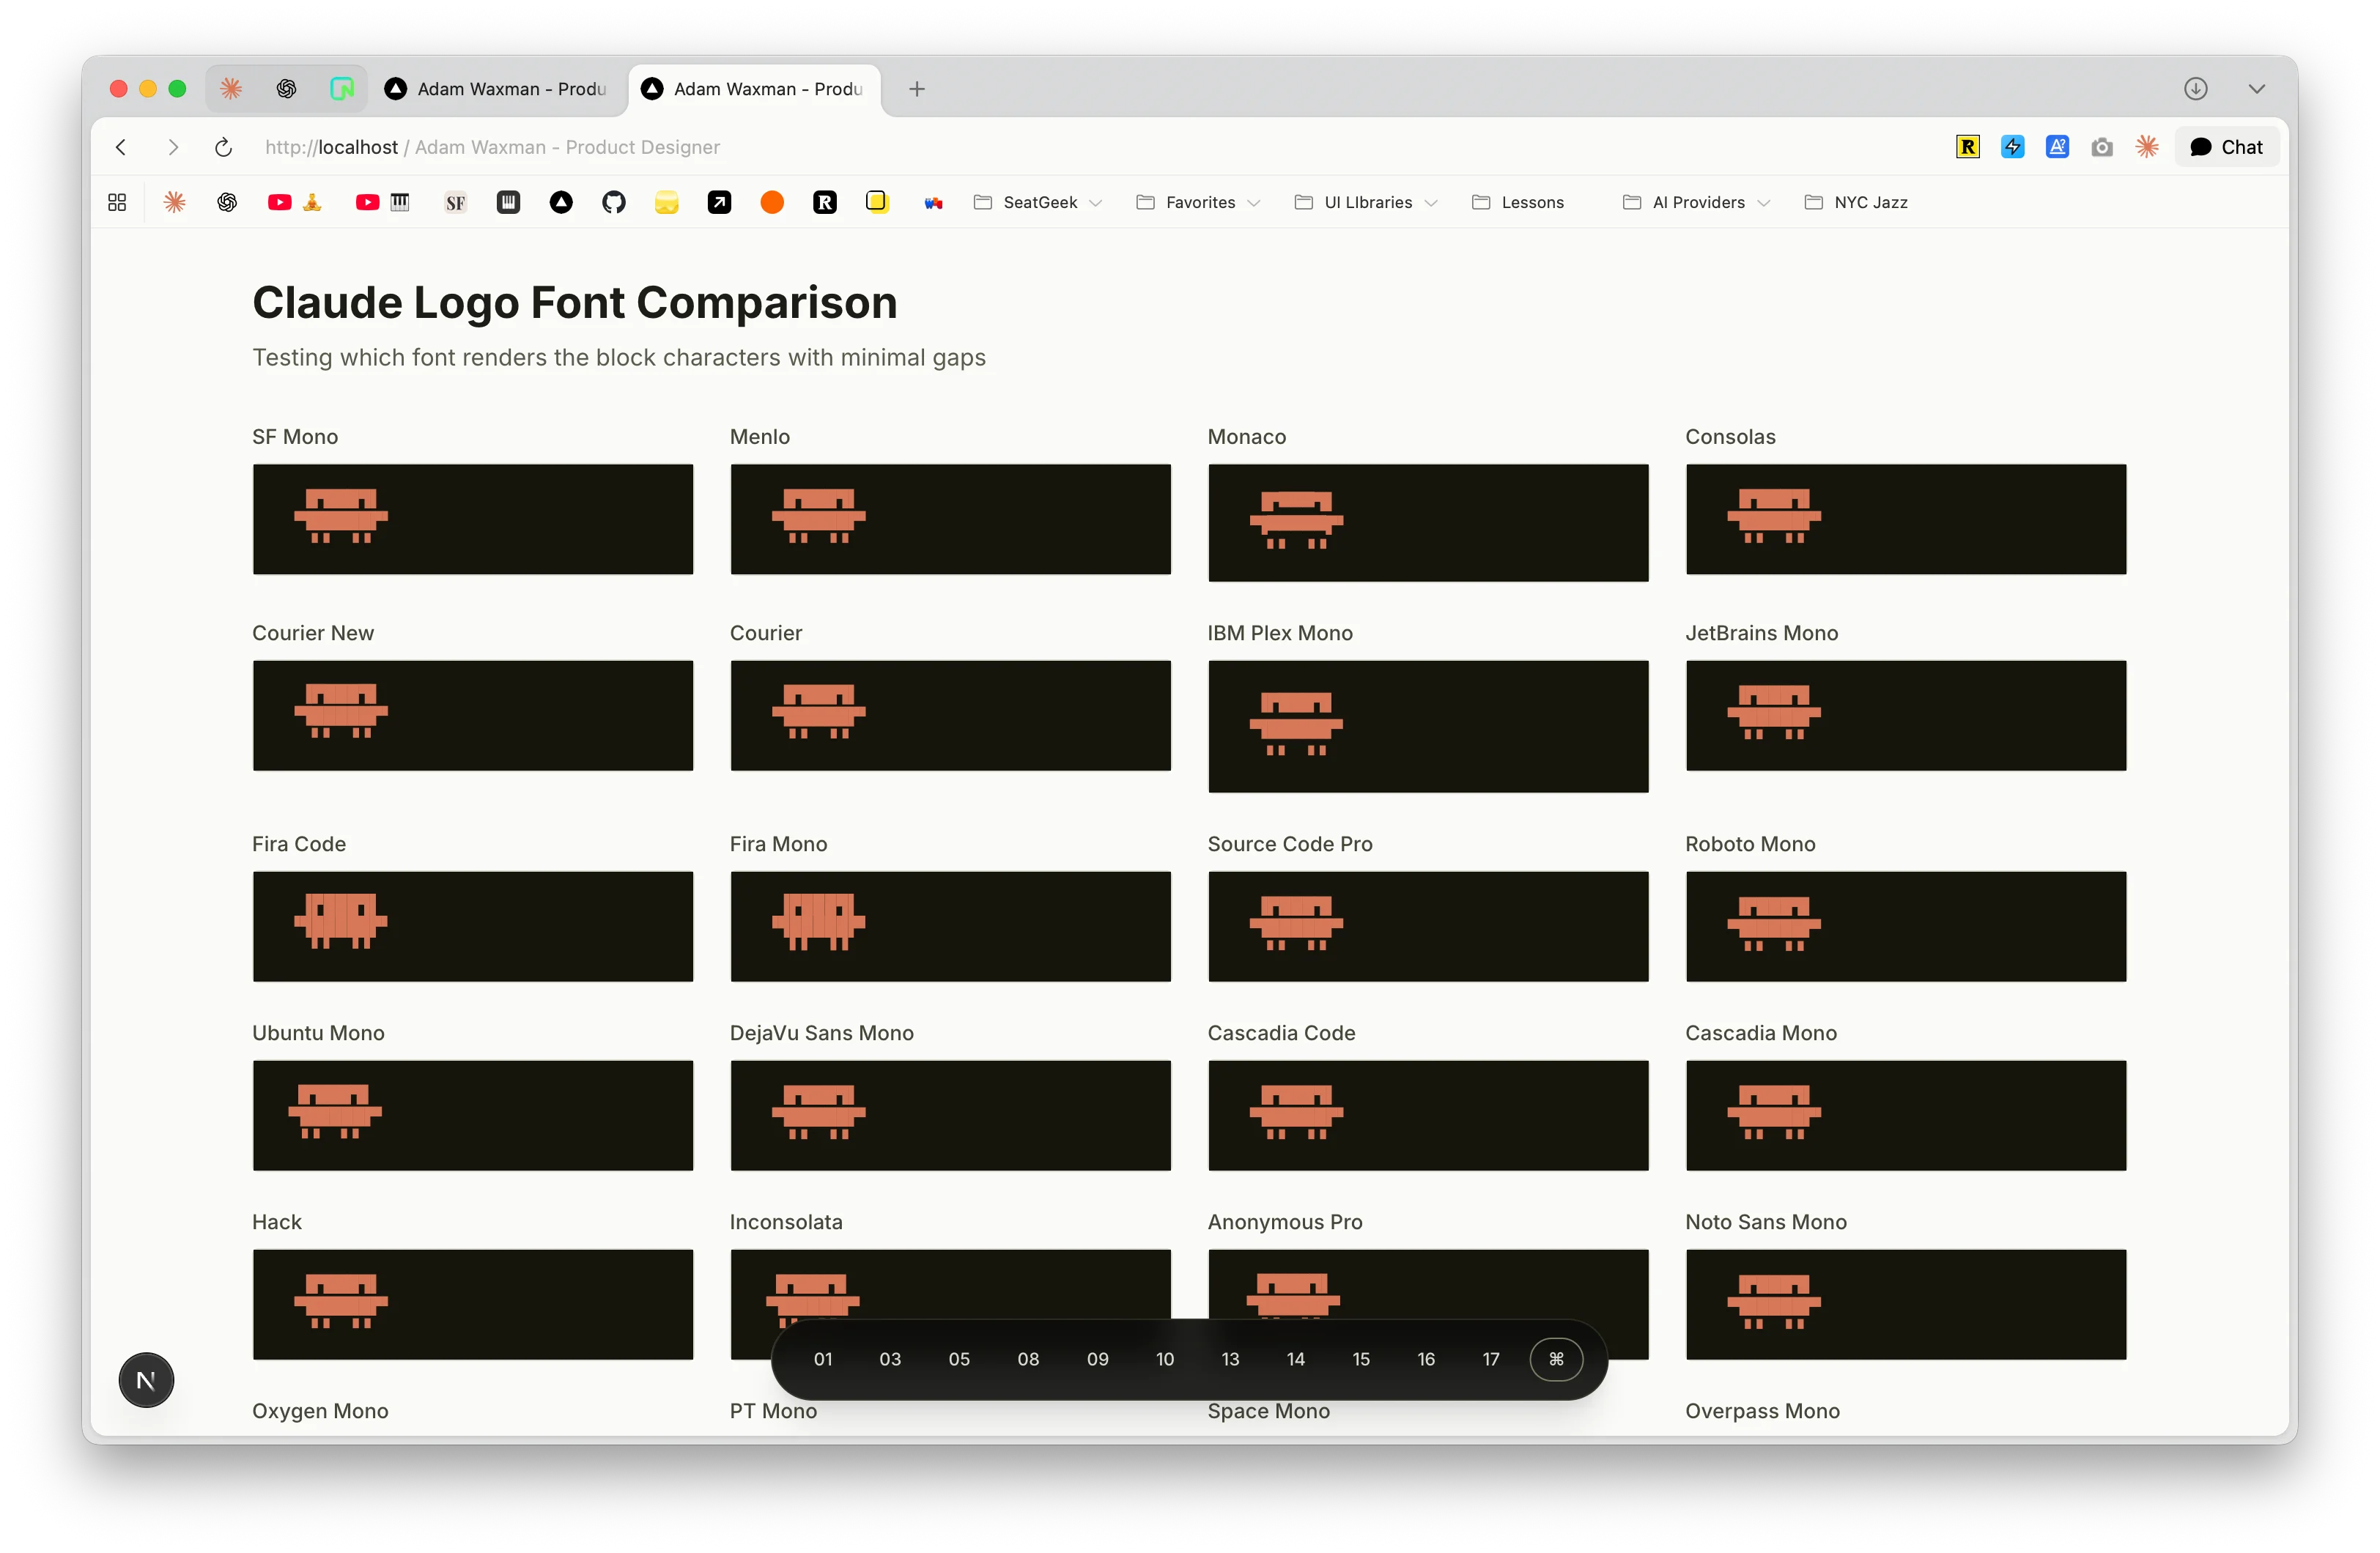Reload the page with the refresh icon
The width and height of the screenshot is (2380, 1553).
pyautogui.click(x=224, y=147)
